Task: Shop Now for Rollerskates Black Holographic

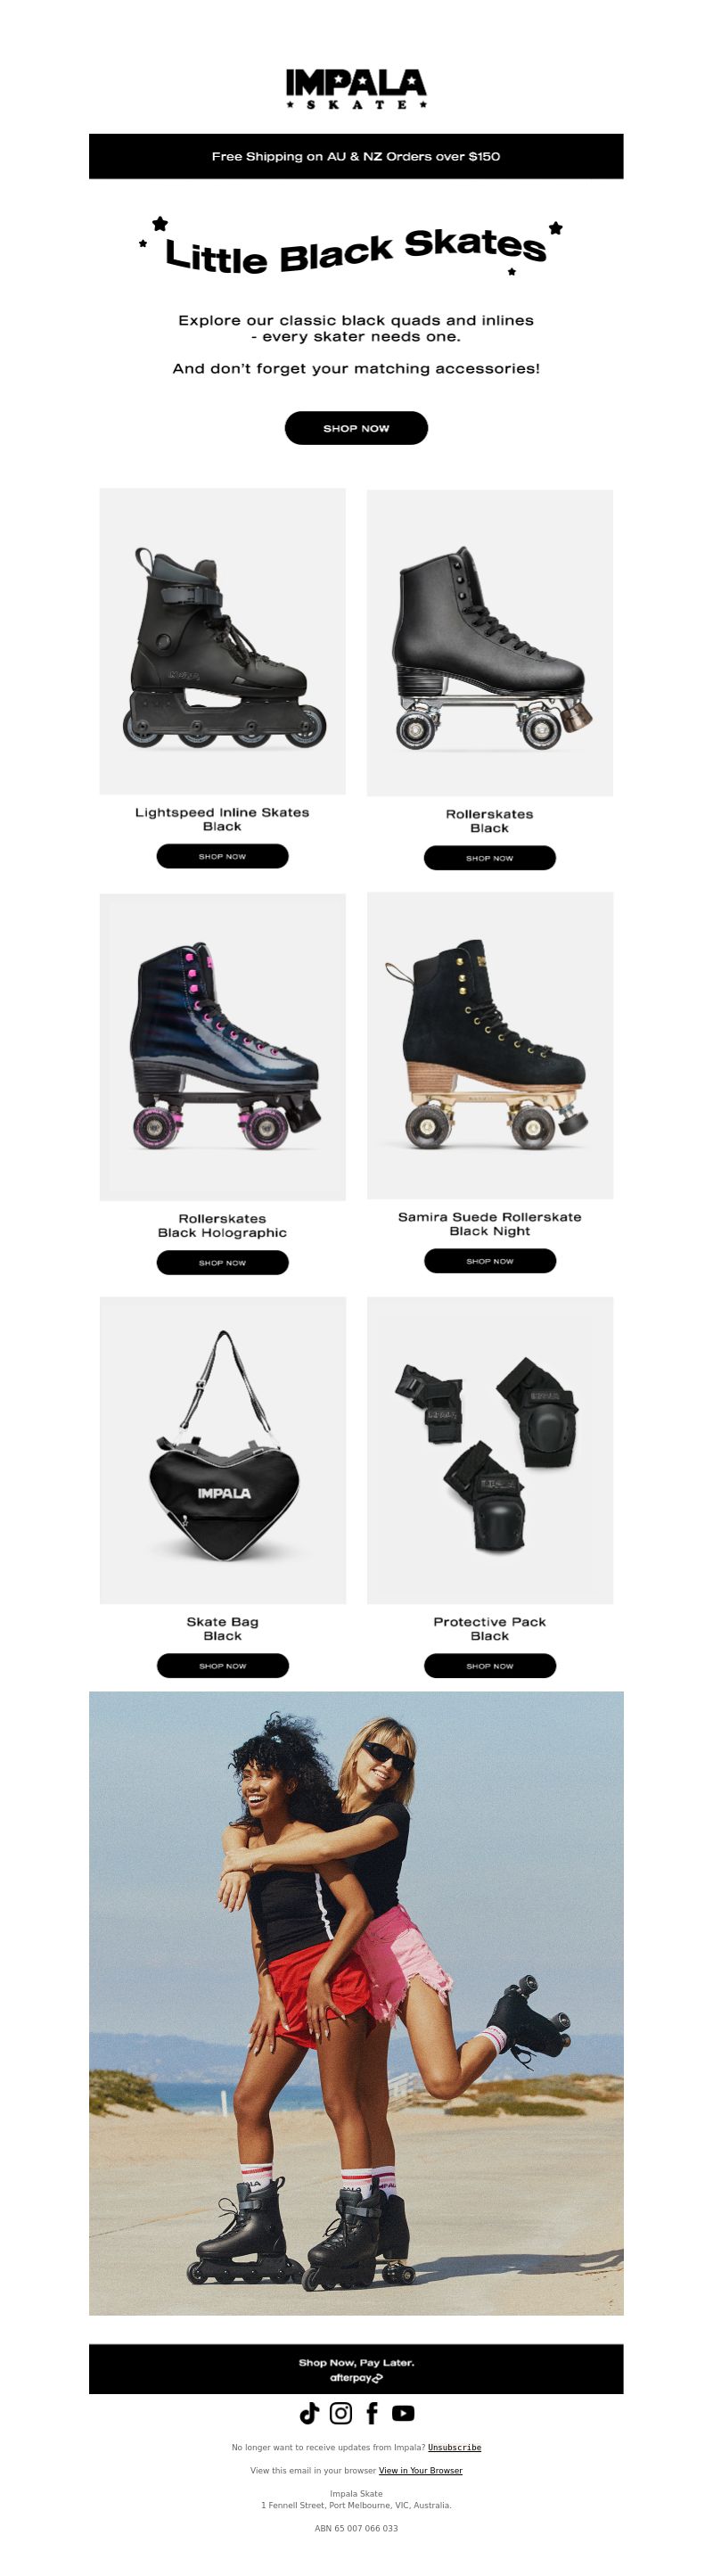Action: pyautogui.click(x=222, y=1263)
